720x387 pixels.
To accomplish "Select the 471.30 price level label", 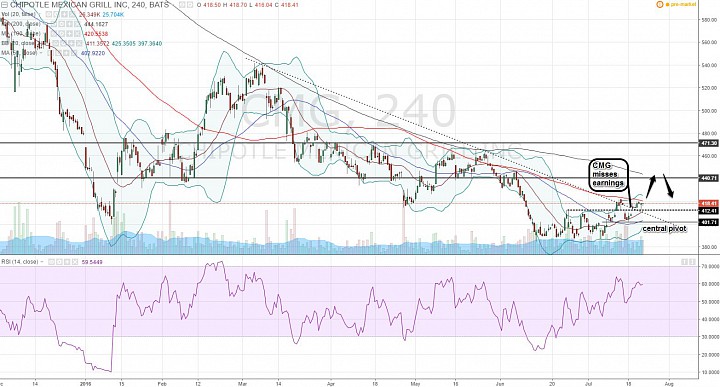I will pos(709,143).
